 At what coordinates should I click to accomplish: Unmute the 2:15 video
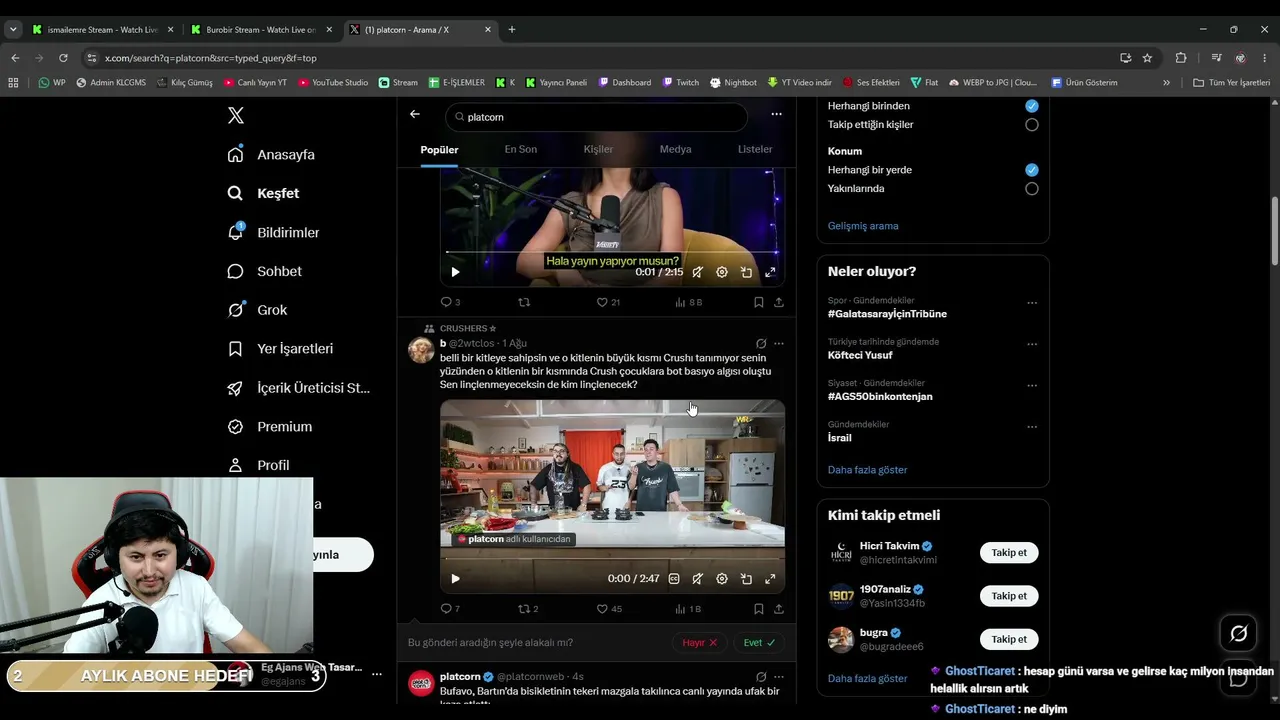(x=698, y=272)
